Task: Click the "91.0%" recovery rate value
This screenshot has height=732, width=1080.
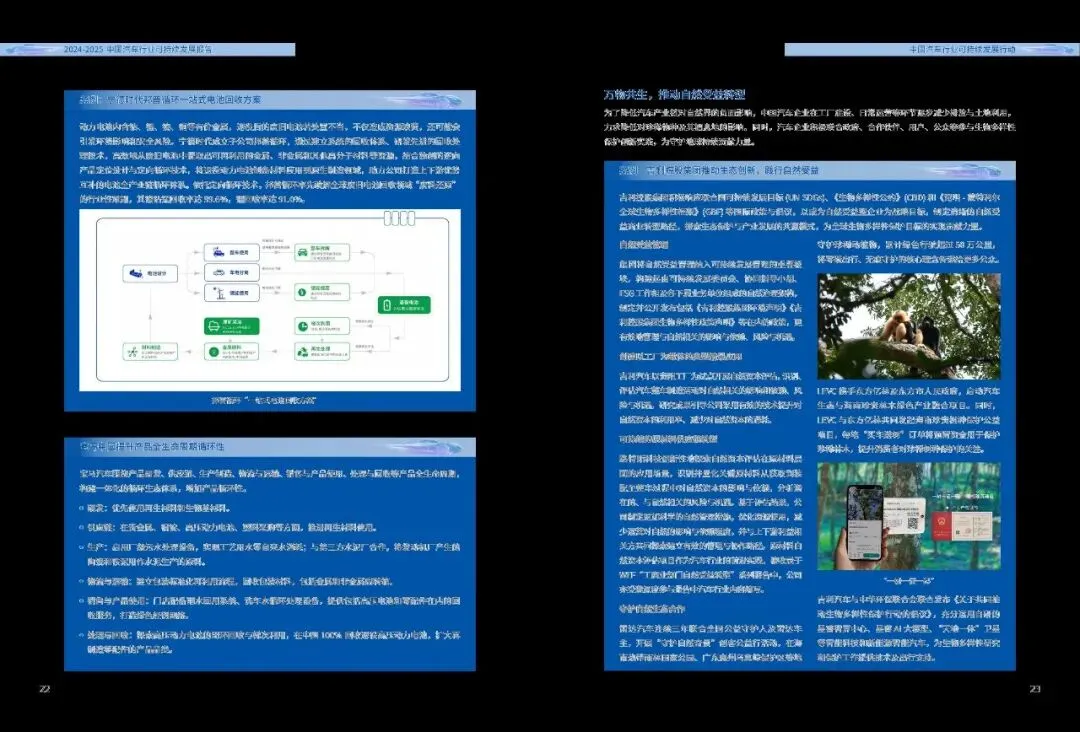Action: tap(291, 200)
